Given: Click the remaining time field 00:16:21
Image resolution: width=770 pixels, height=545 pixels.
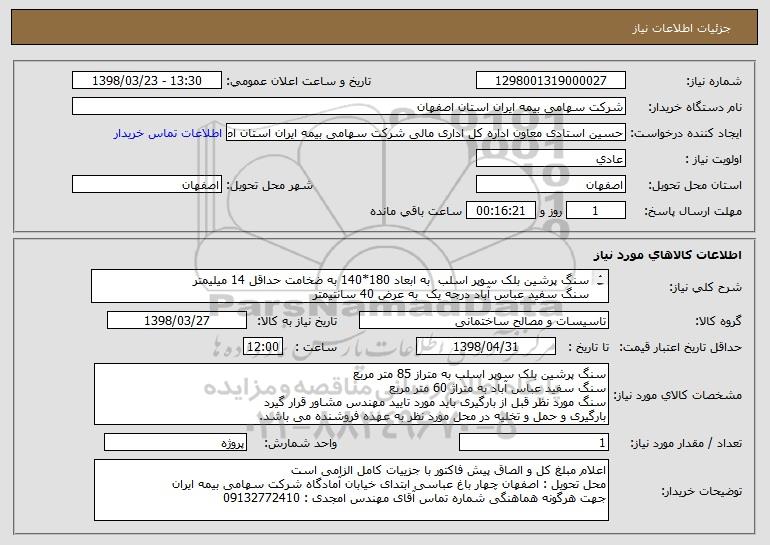Looking at the screenshot, I should tap(500, 211).
